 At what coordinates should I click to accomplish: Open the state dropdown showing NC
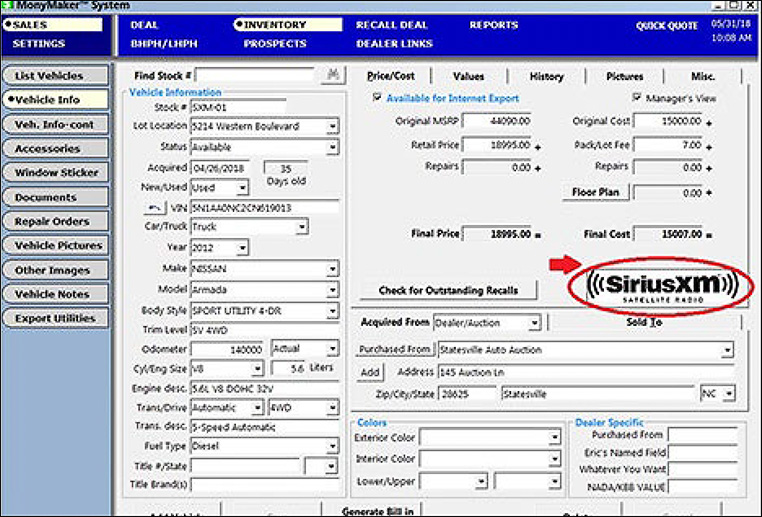(x=728, y=394)
